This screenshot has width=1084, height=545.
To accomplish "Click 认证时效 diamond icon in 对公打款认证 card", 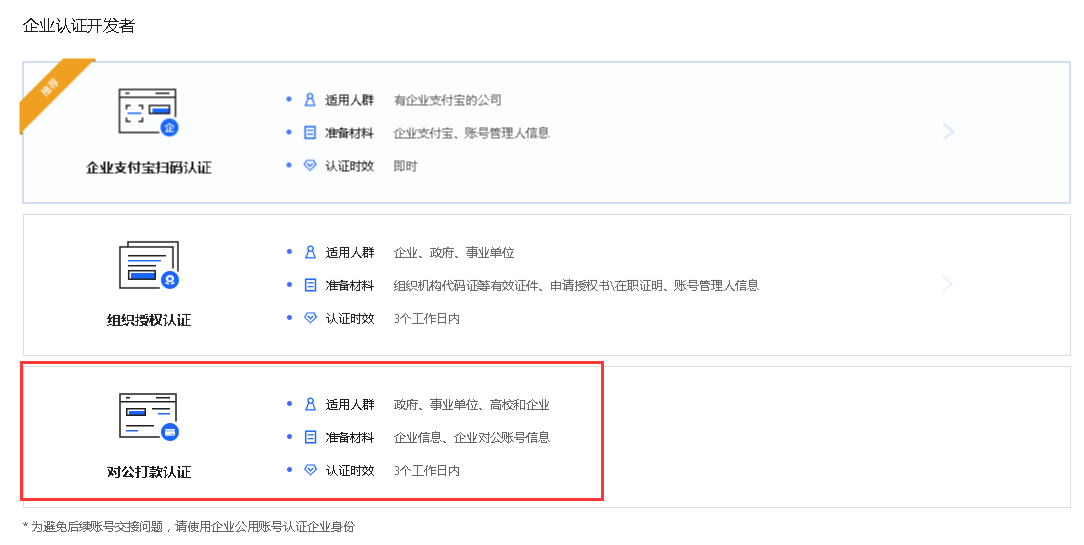I will tap(310, 470).
